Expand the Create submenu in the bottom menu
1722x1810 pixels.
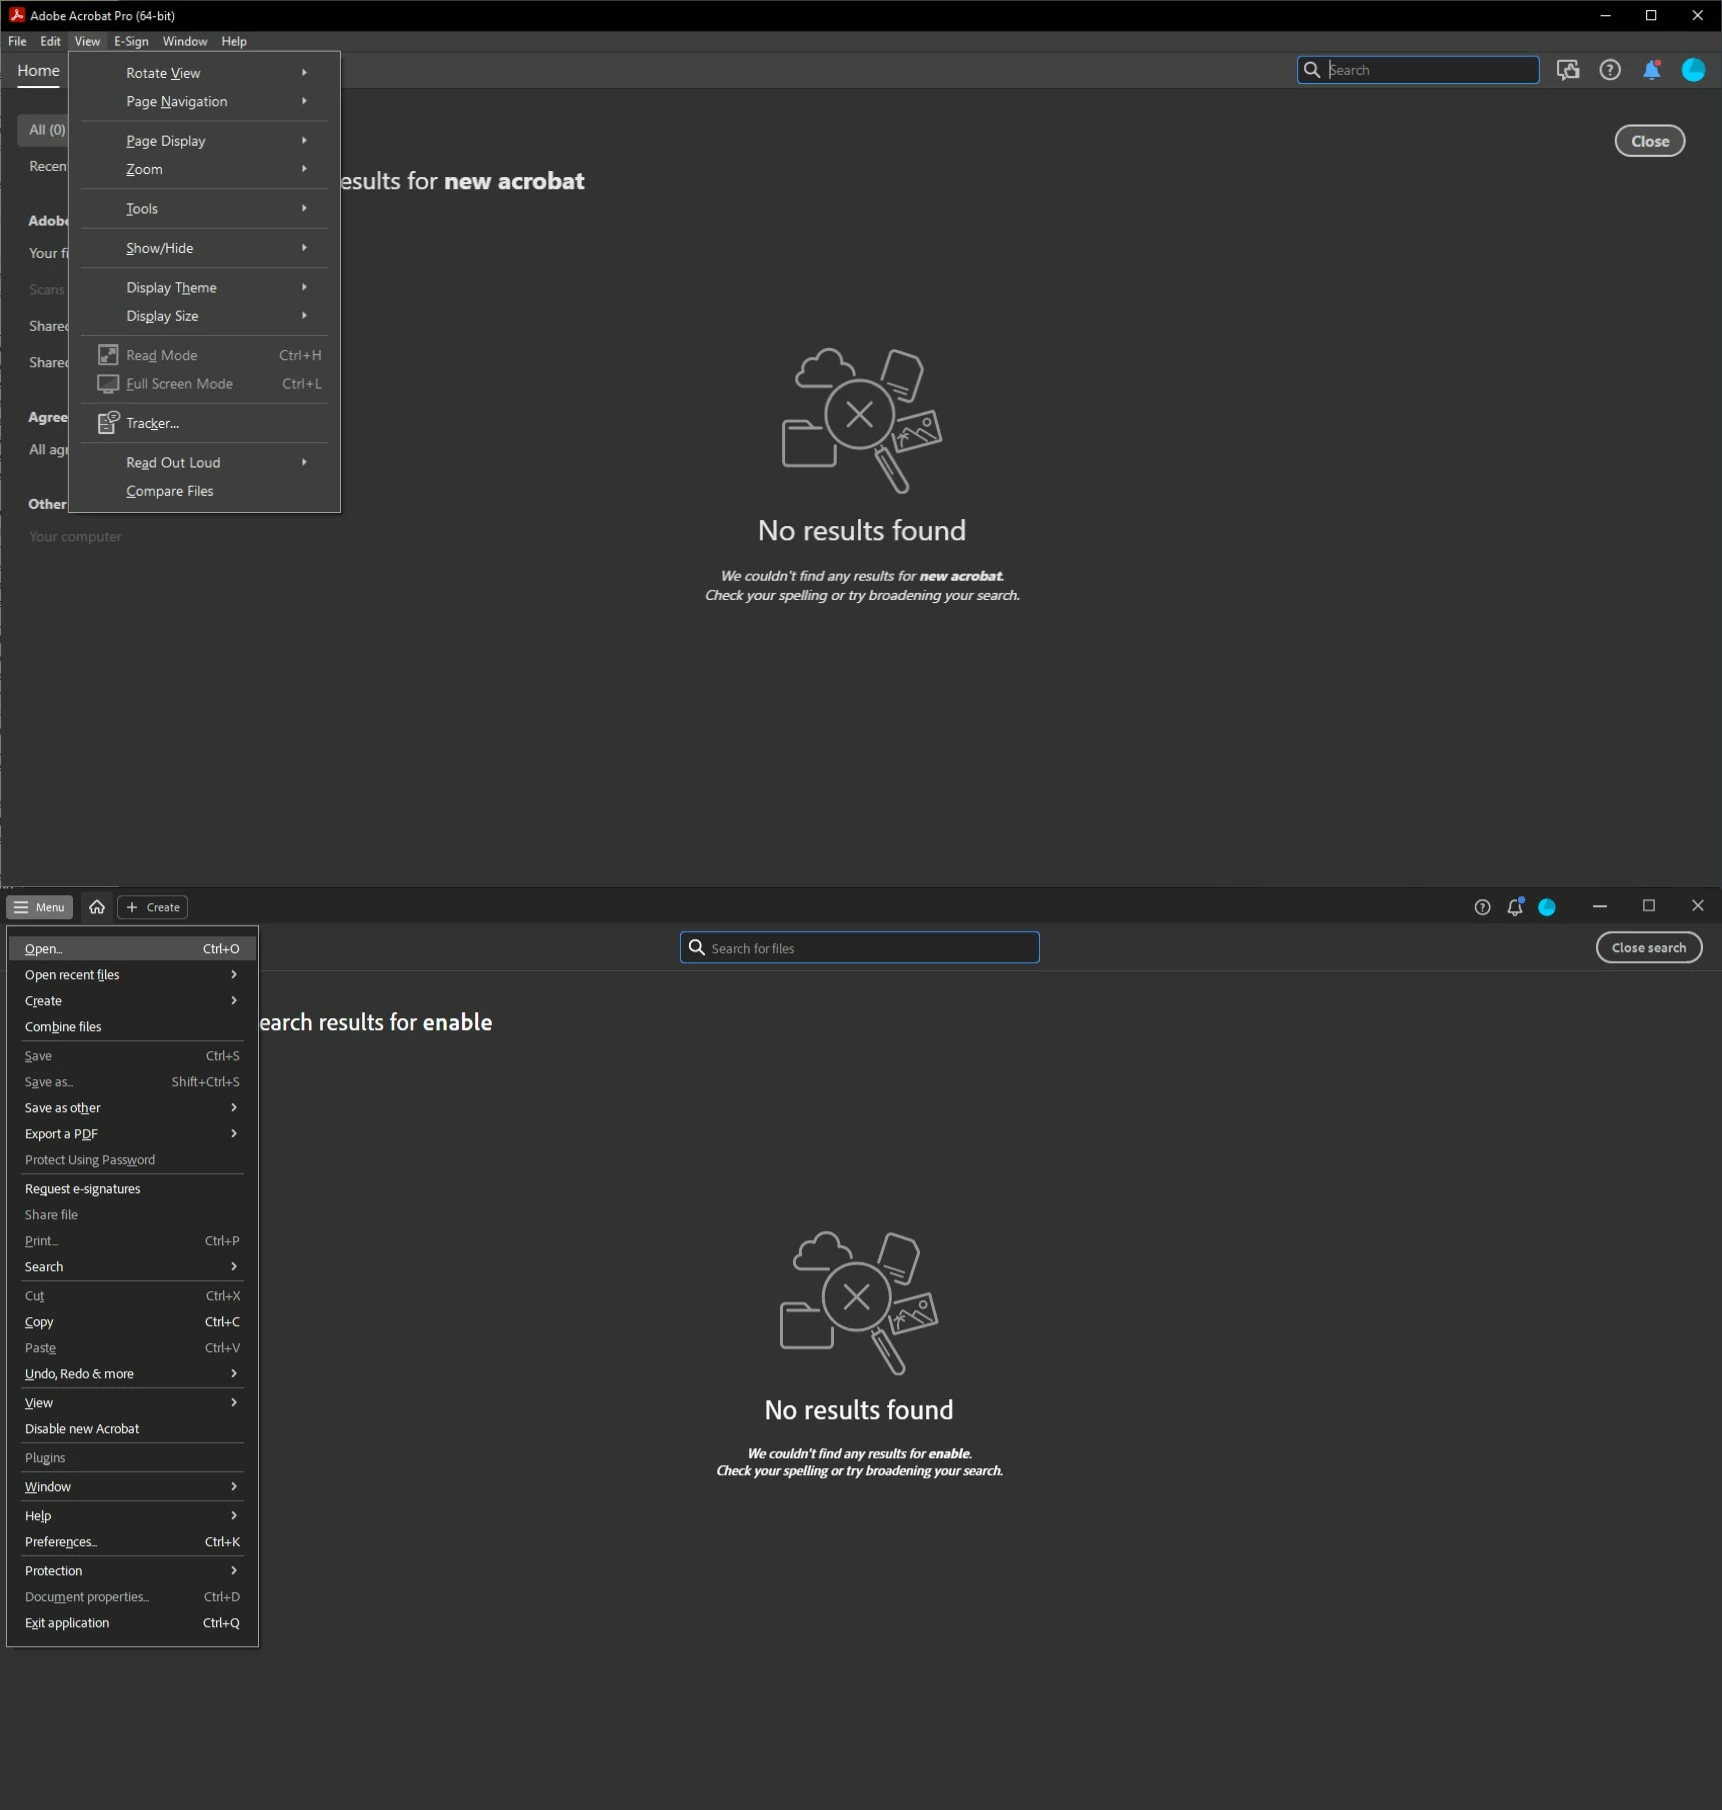132,1000
